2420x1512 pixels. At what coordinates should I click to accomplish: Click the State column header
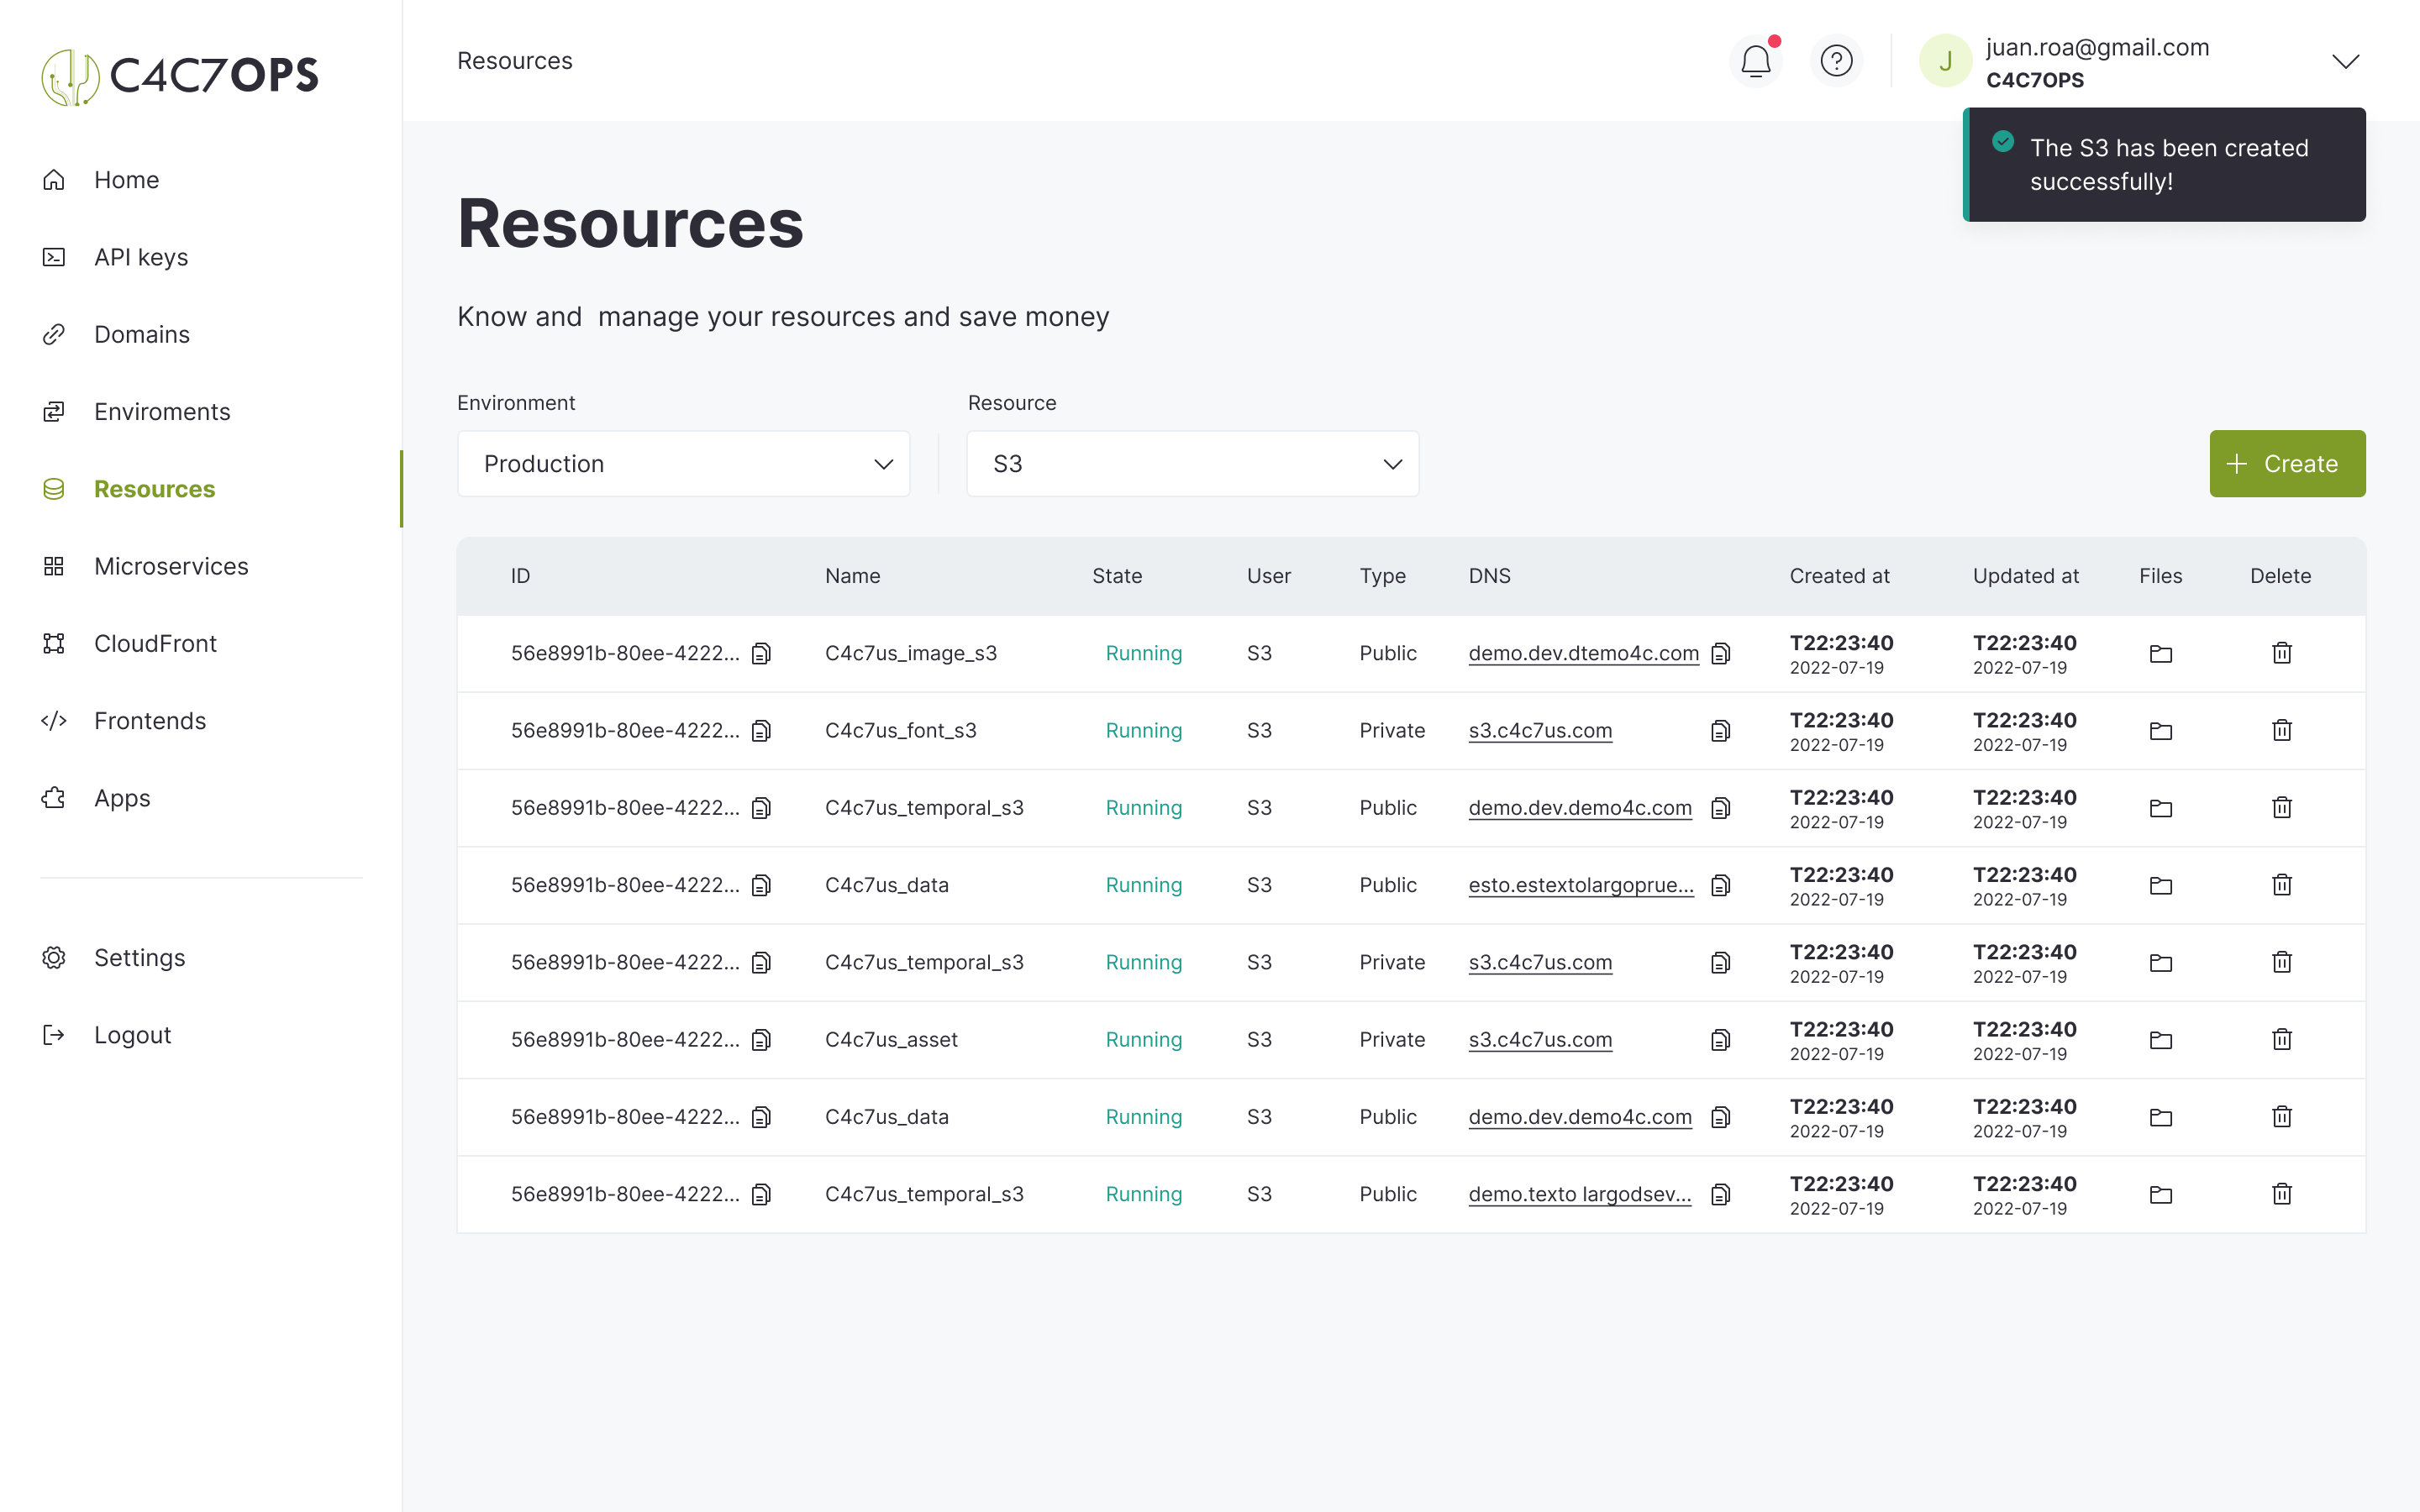(1116, 576)
